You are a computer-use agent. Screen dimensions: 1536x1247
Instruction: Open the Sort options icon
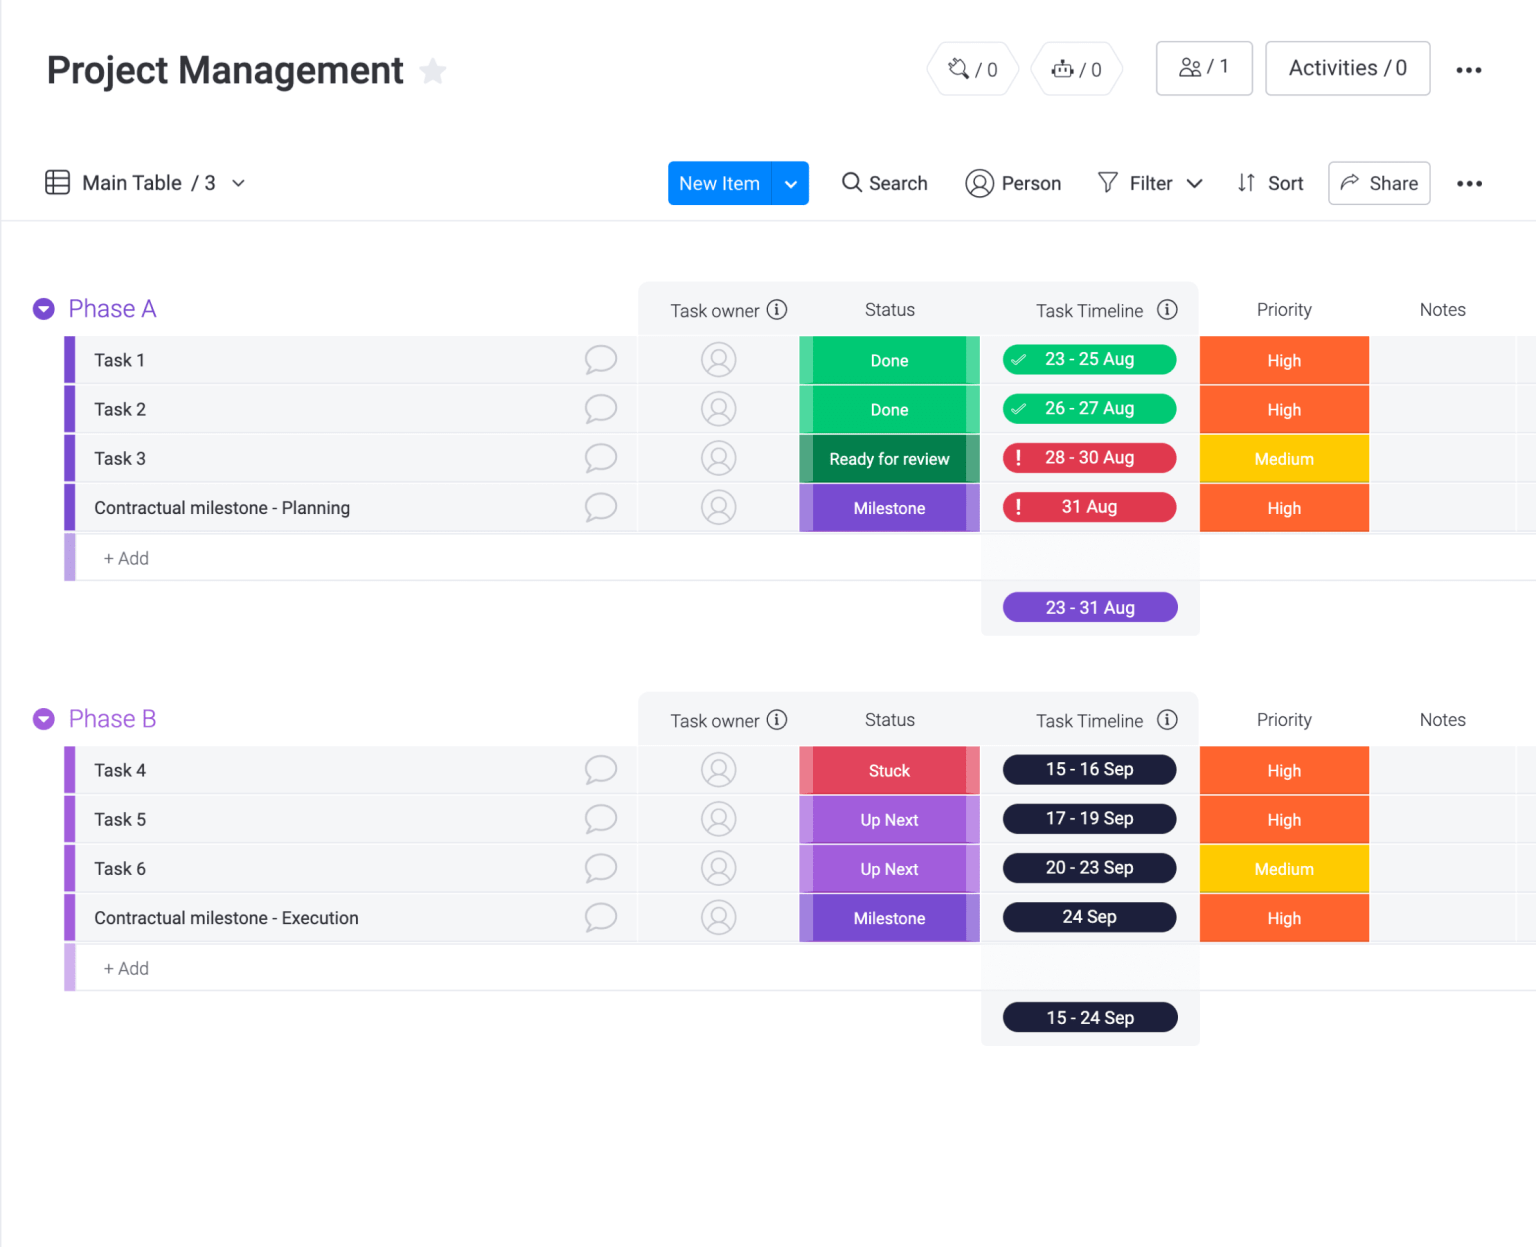[x=1246, y=183]
